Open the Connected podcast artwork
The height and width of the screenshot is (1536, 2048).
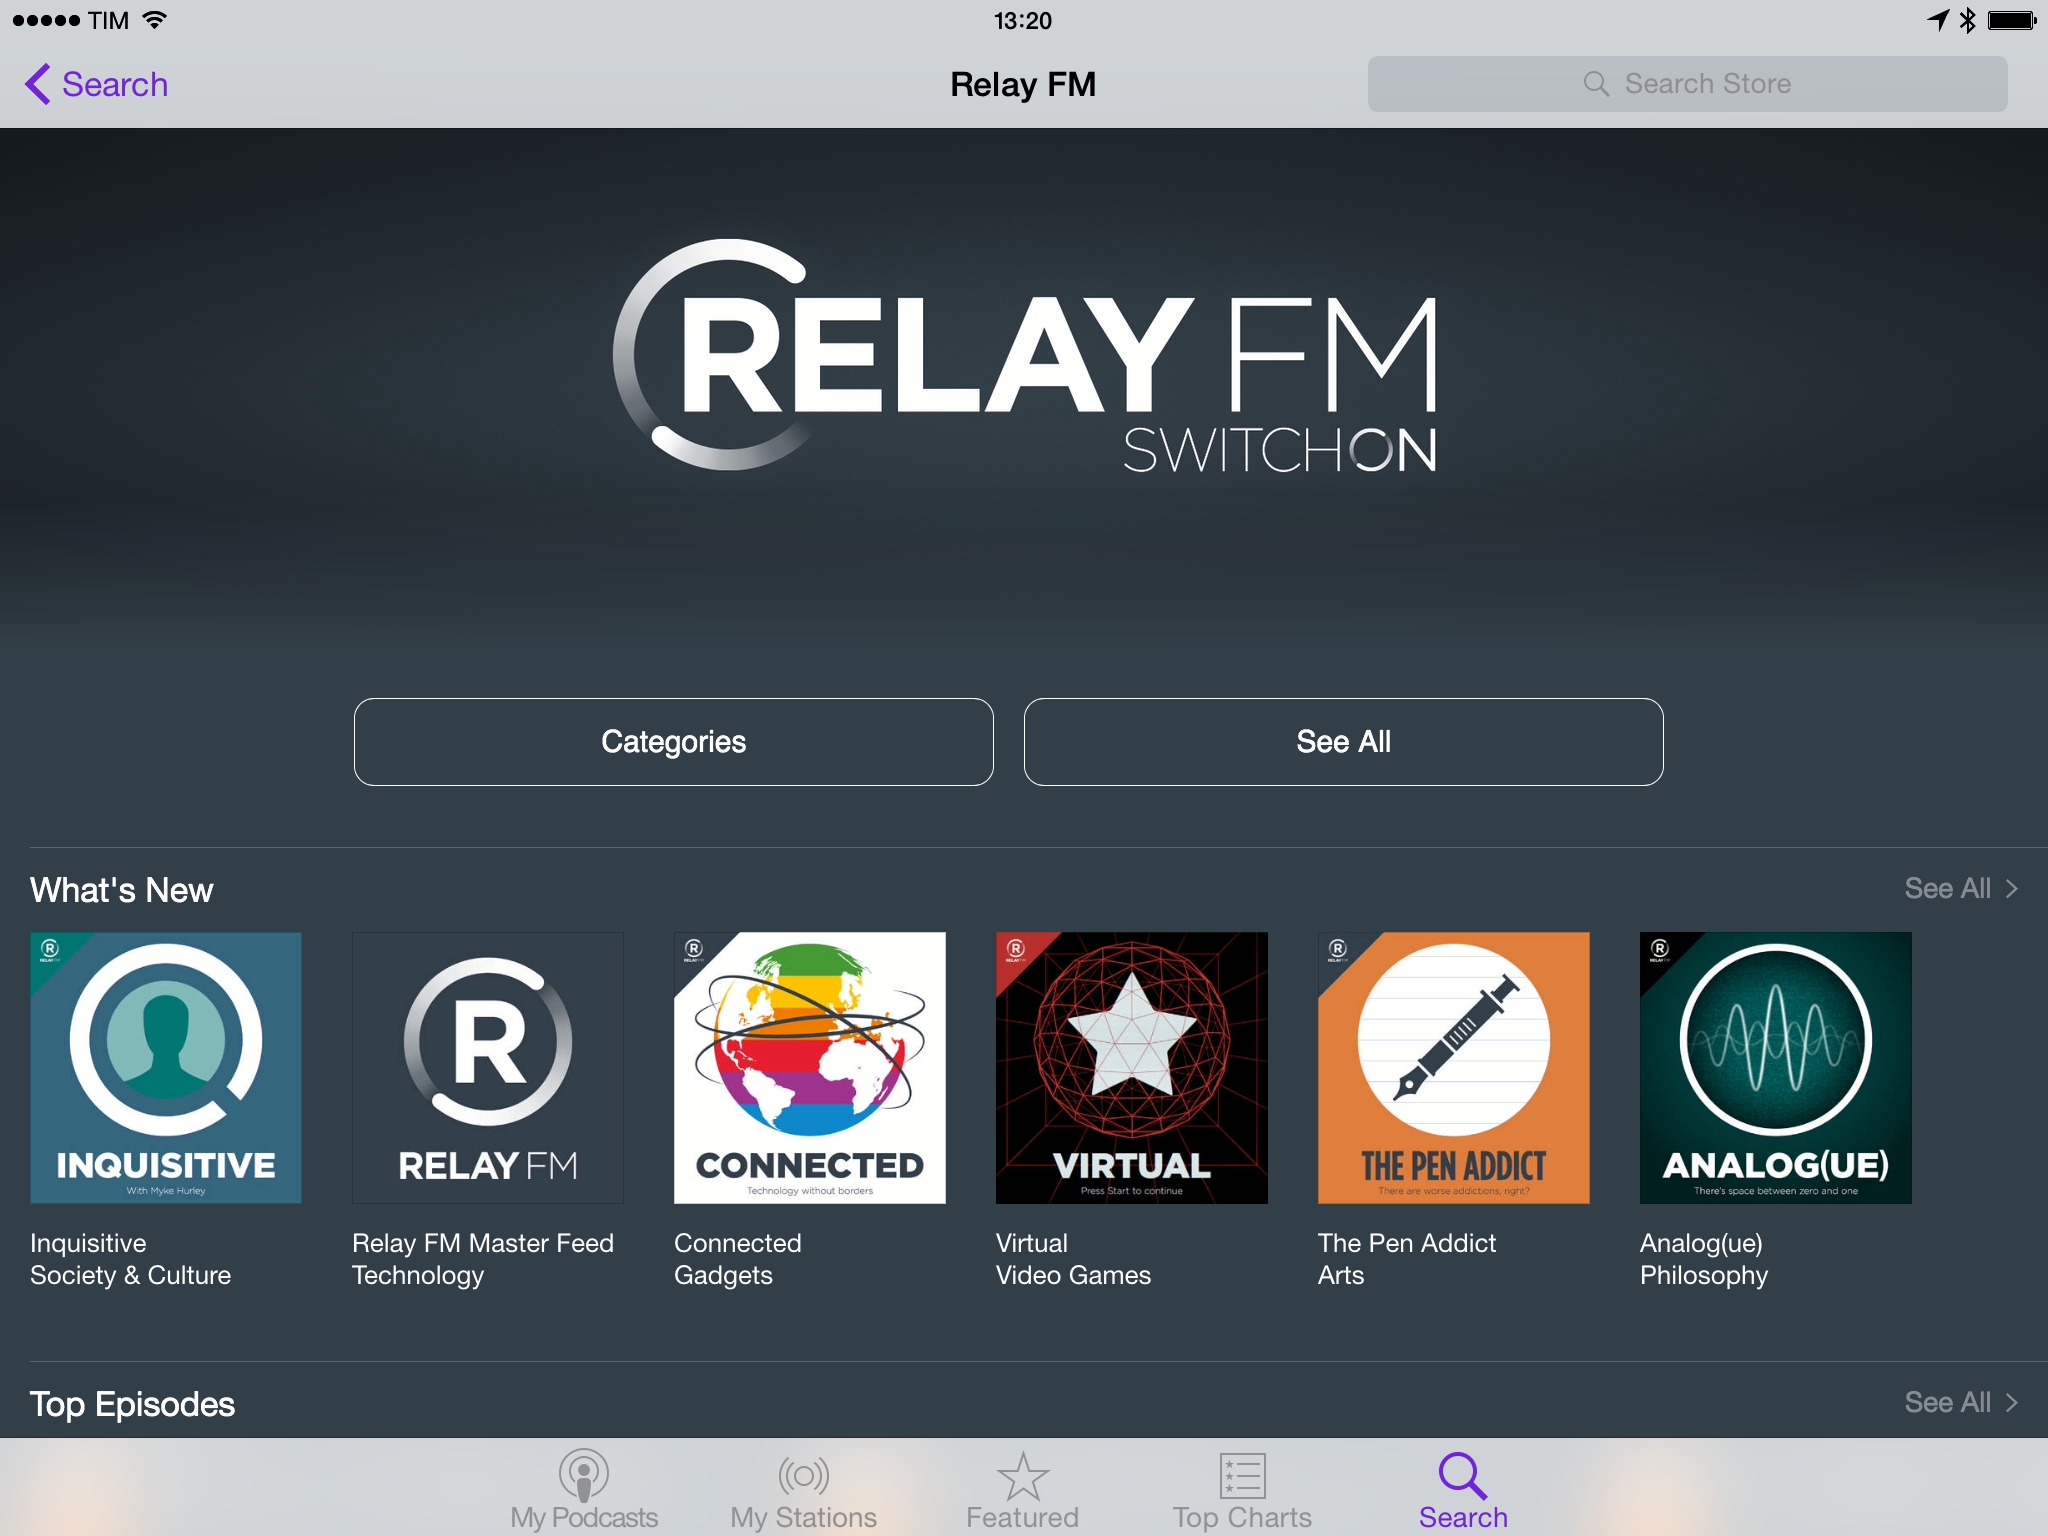(809, 1068)
